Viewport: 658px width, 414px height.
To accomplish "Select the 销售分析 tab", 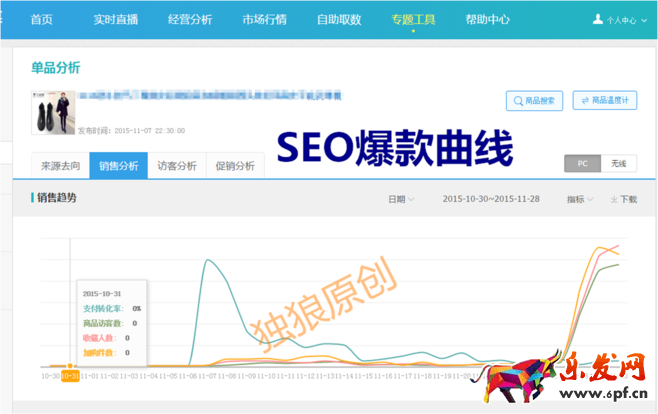I will [117, 166].
